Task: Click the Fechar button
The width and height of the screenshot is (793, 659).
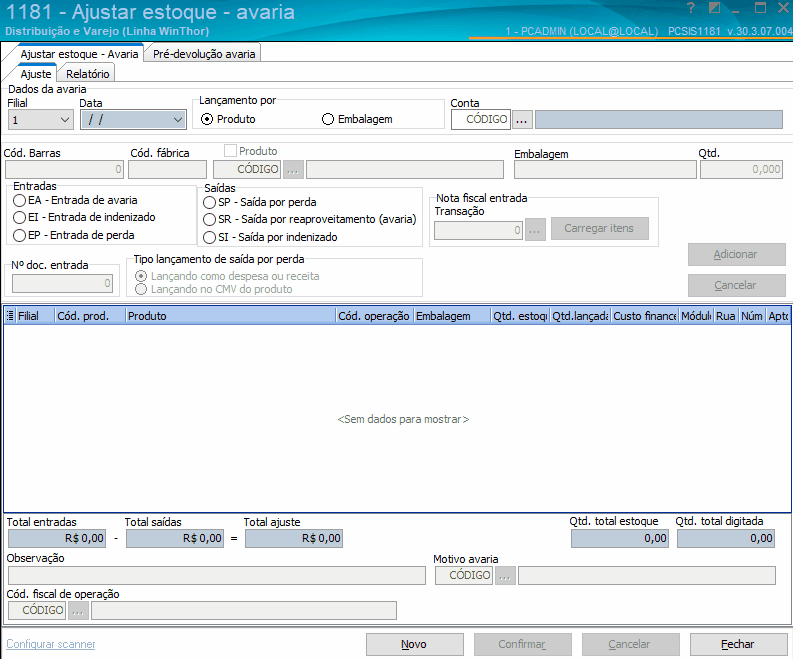Action: point(738,644)
